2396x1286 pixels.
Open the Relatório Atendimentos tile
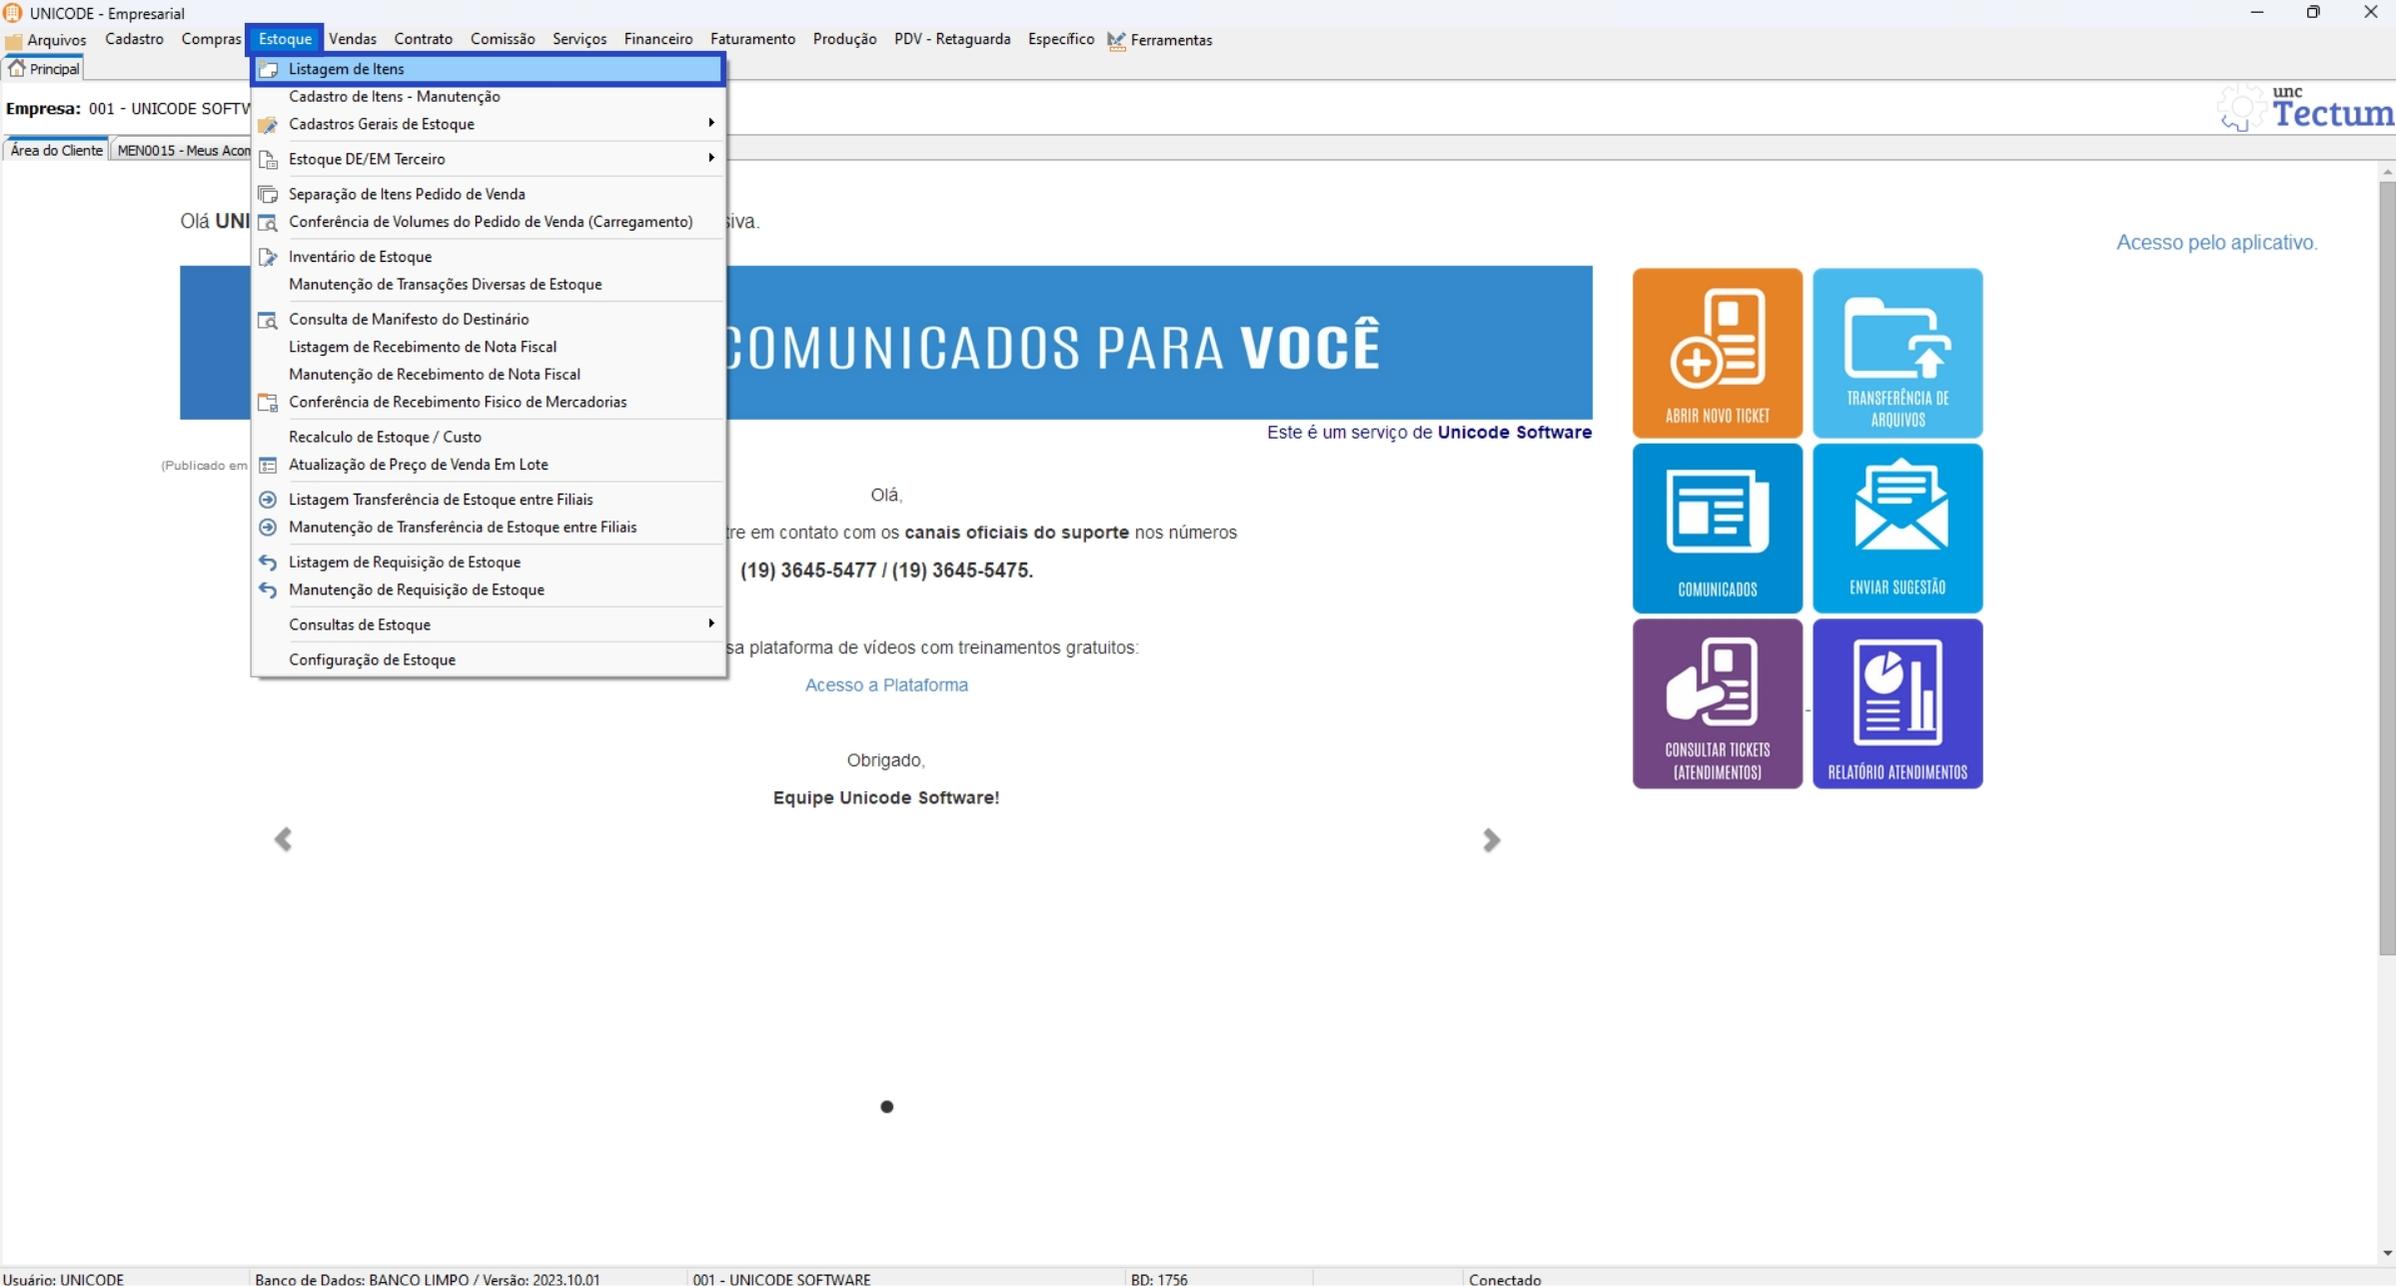point(1896,703)
